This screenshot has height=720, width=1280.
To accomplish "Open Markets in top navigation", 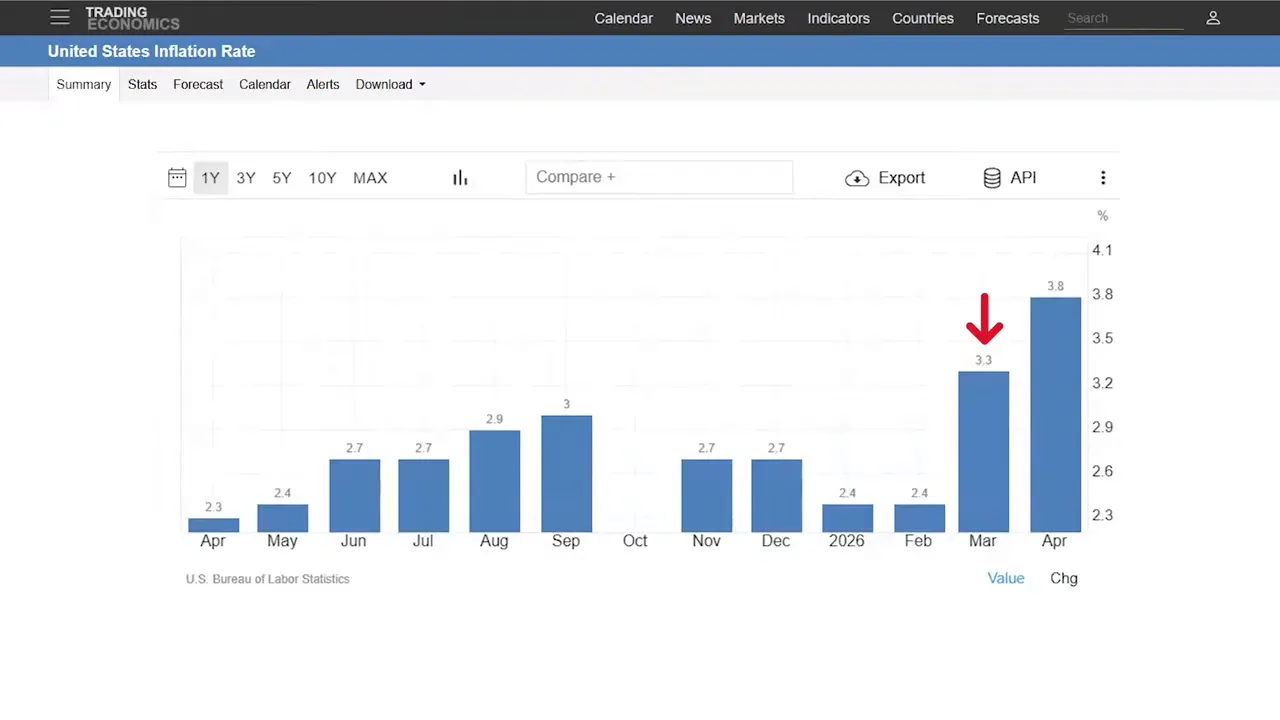I will 759,18.
